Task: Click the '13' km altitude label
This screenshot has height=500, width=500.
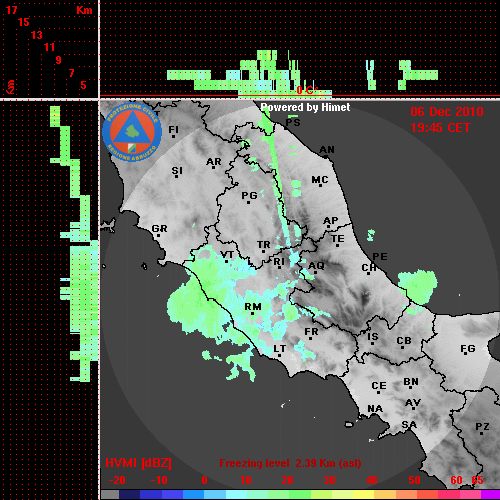Action: 37,35
